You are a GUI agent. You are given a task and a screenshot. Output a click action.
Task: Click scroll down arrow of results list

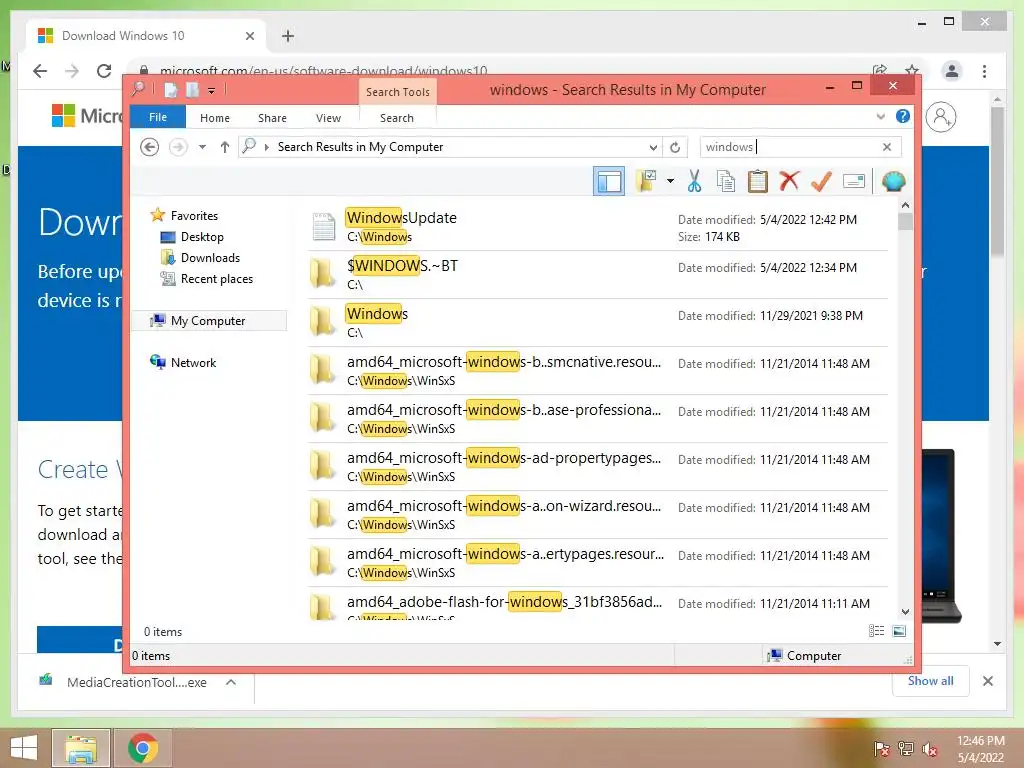pos(905,612)
